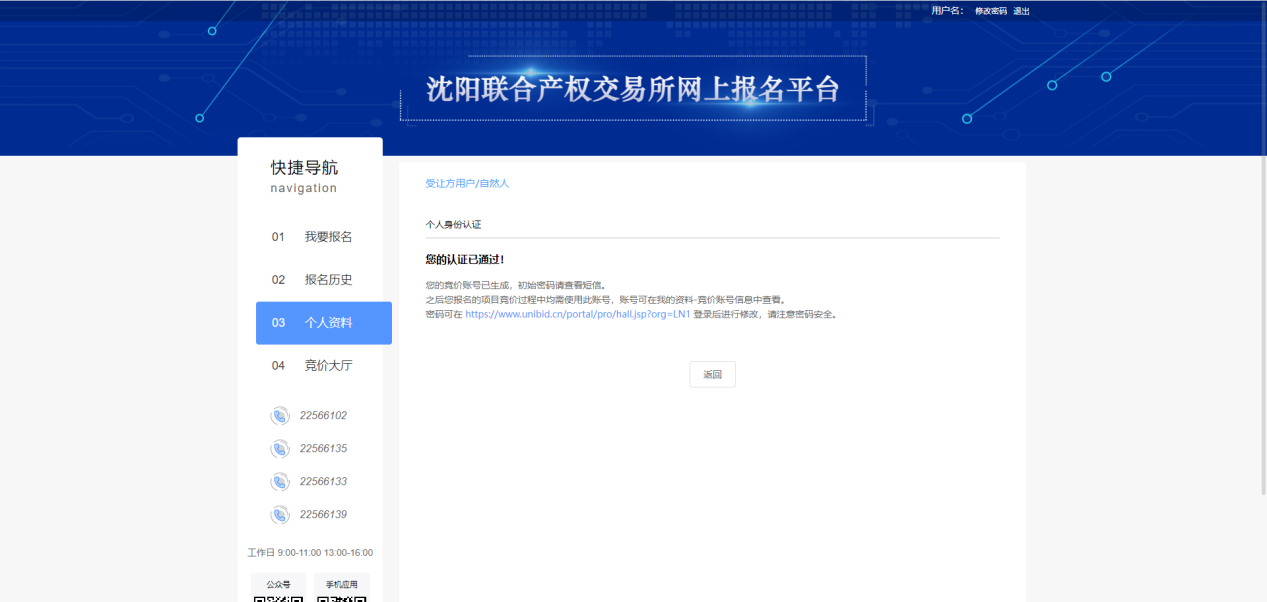Screen dimensions: 1267x602
Task: Enter the 竞价大厅 section
Action: pyautogui.click(x=328, y=366)
